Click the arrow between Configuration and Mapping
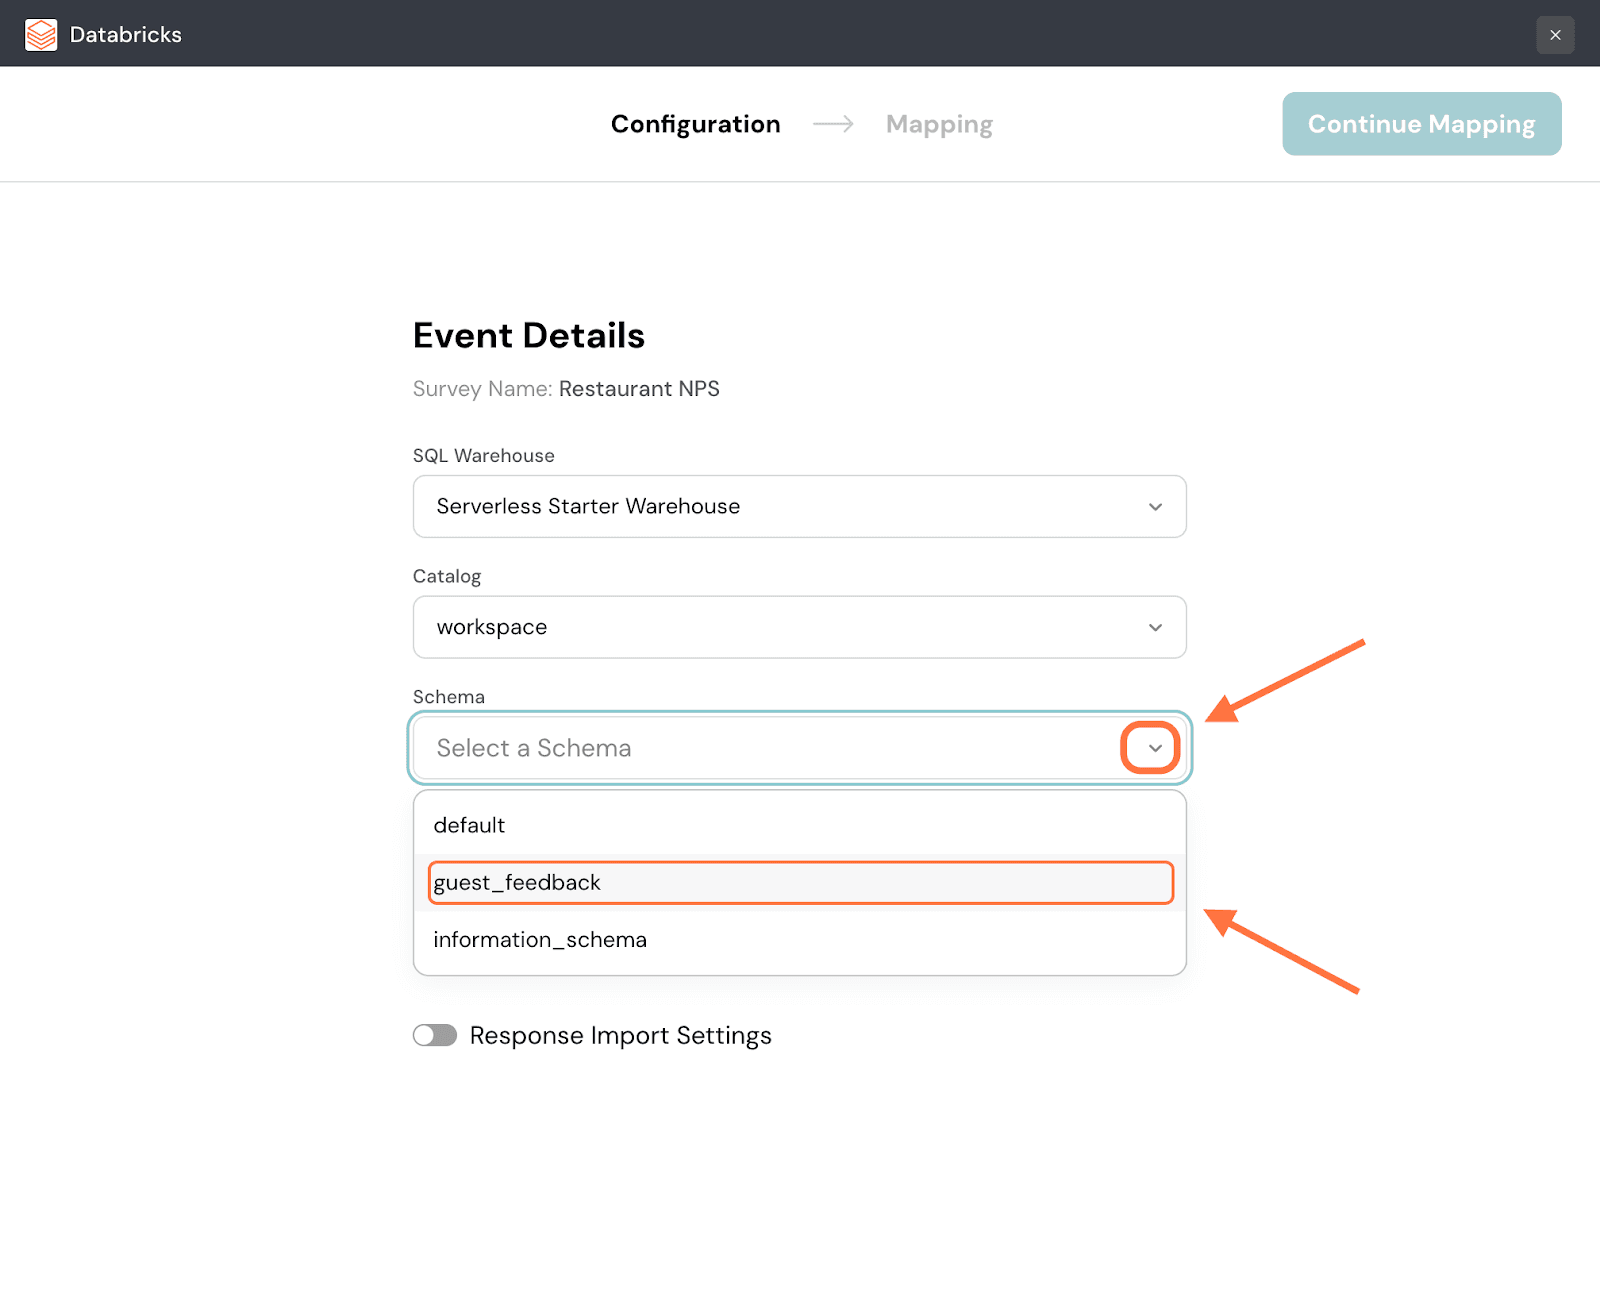 point(833,124)
